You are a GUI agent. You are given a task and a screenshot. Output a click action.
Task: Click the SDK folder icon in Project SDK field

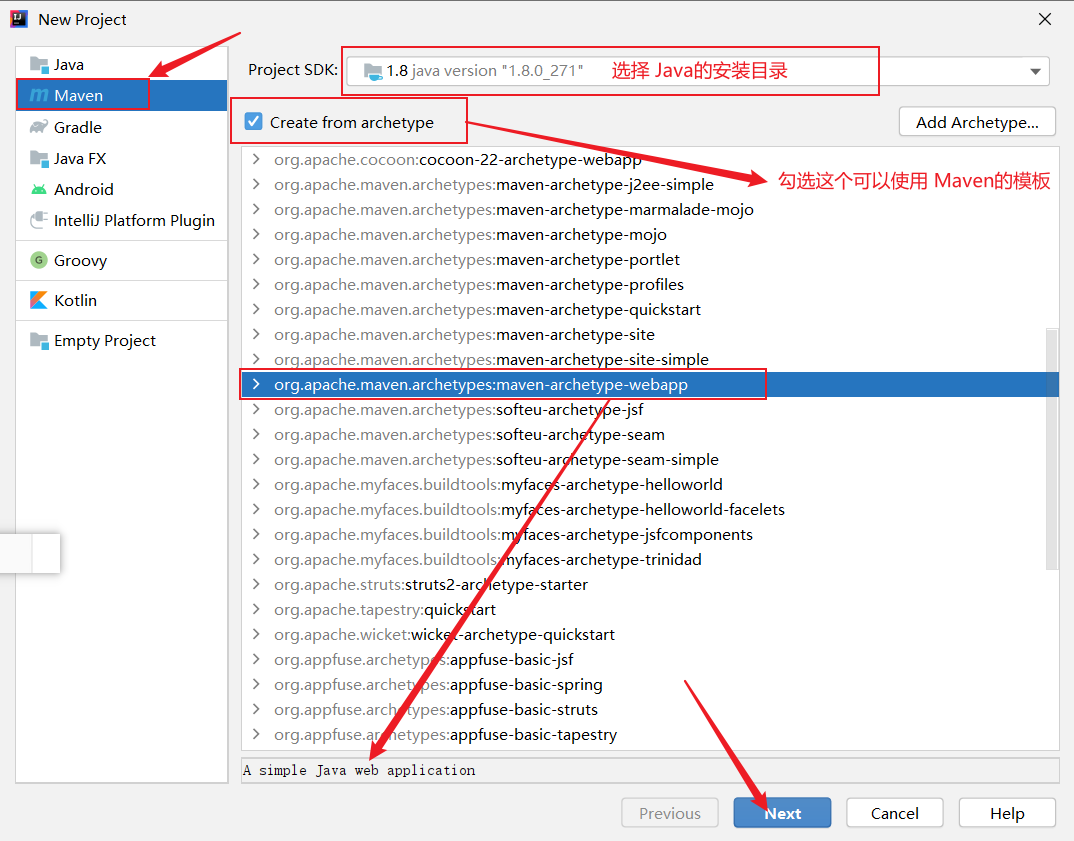(373, 71)
